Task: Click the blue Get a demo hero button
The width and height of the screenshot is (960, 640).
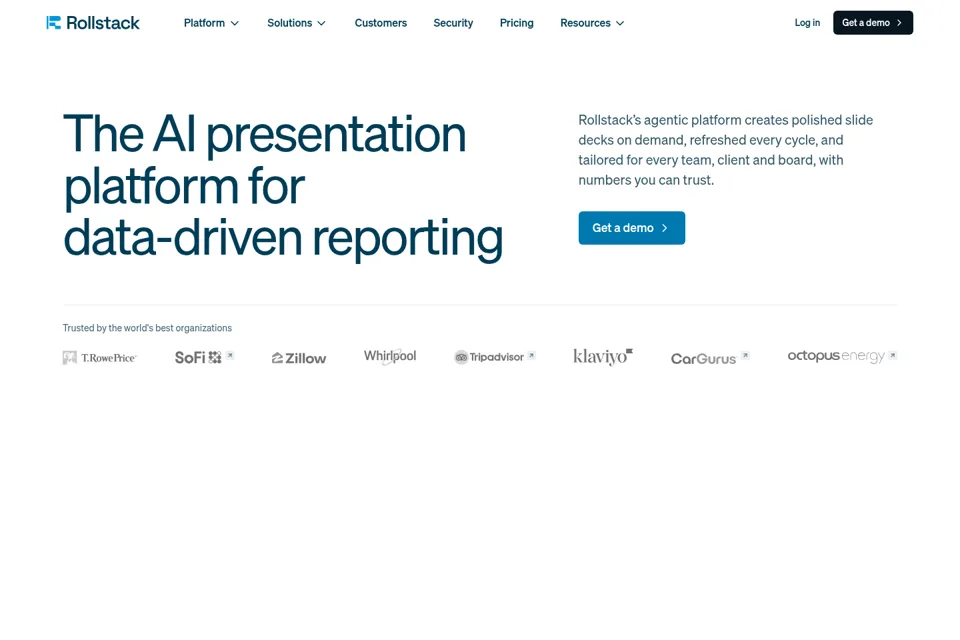Action: coord(631,228)
